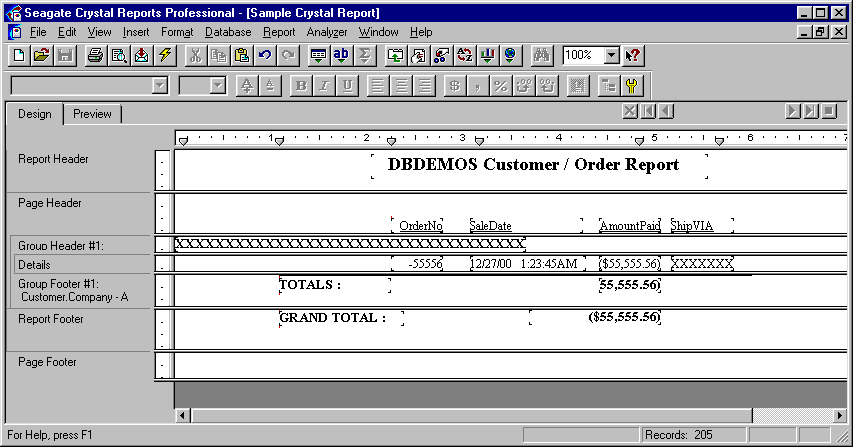Image resolution: width=853 pixels, height=447 pixels.
Task: Toggle Bold formatting
Action: (301, 86)
